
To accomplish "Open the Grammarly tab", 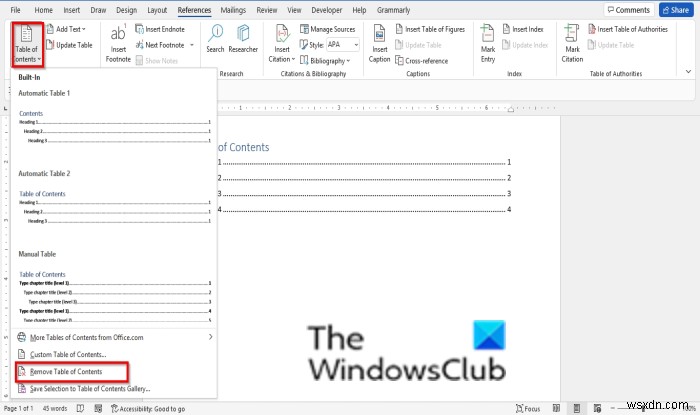I will [393, 10].
